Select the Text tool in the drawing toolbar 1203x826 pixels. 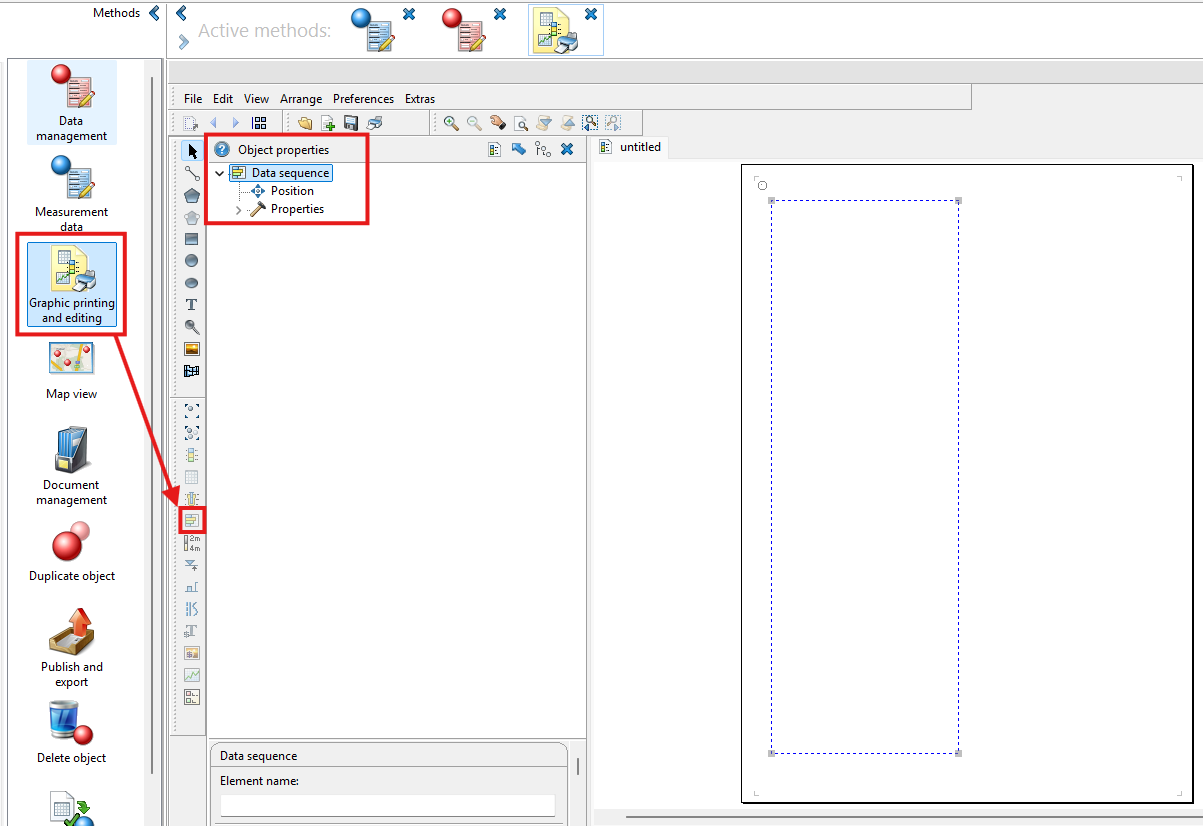192,305
